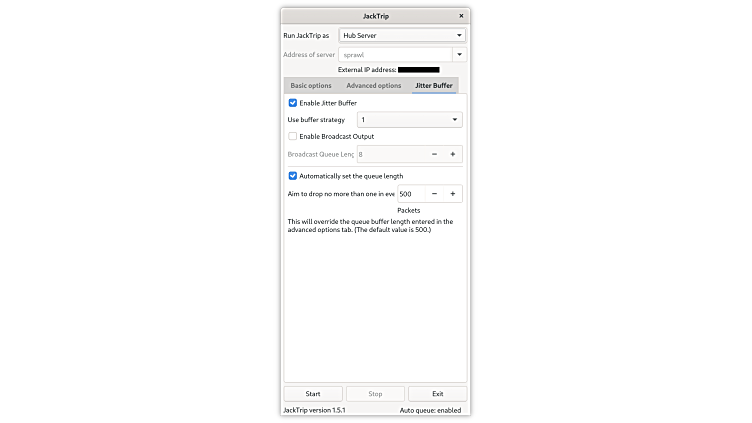The image size is (752, 423).
Task: Increase the packet drop threshold with plus
Action: pyautogui.click(x=452, y=194)
